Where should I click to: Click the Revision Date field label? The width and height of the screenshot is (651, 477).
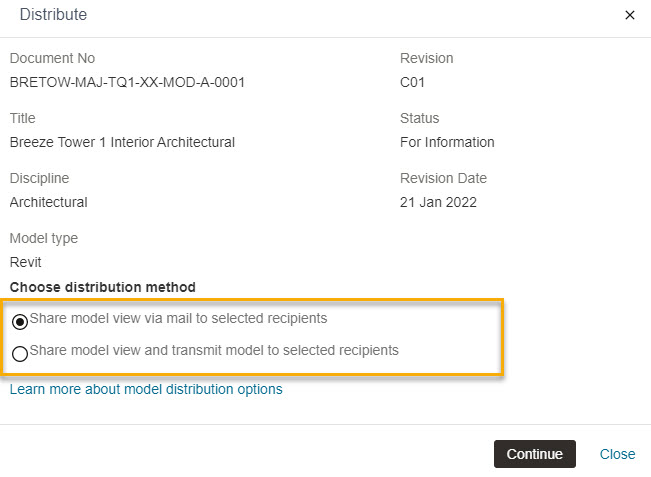[x=443, y=178]
